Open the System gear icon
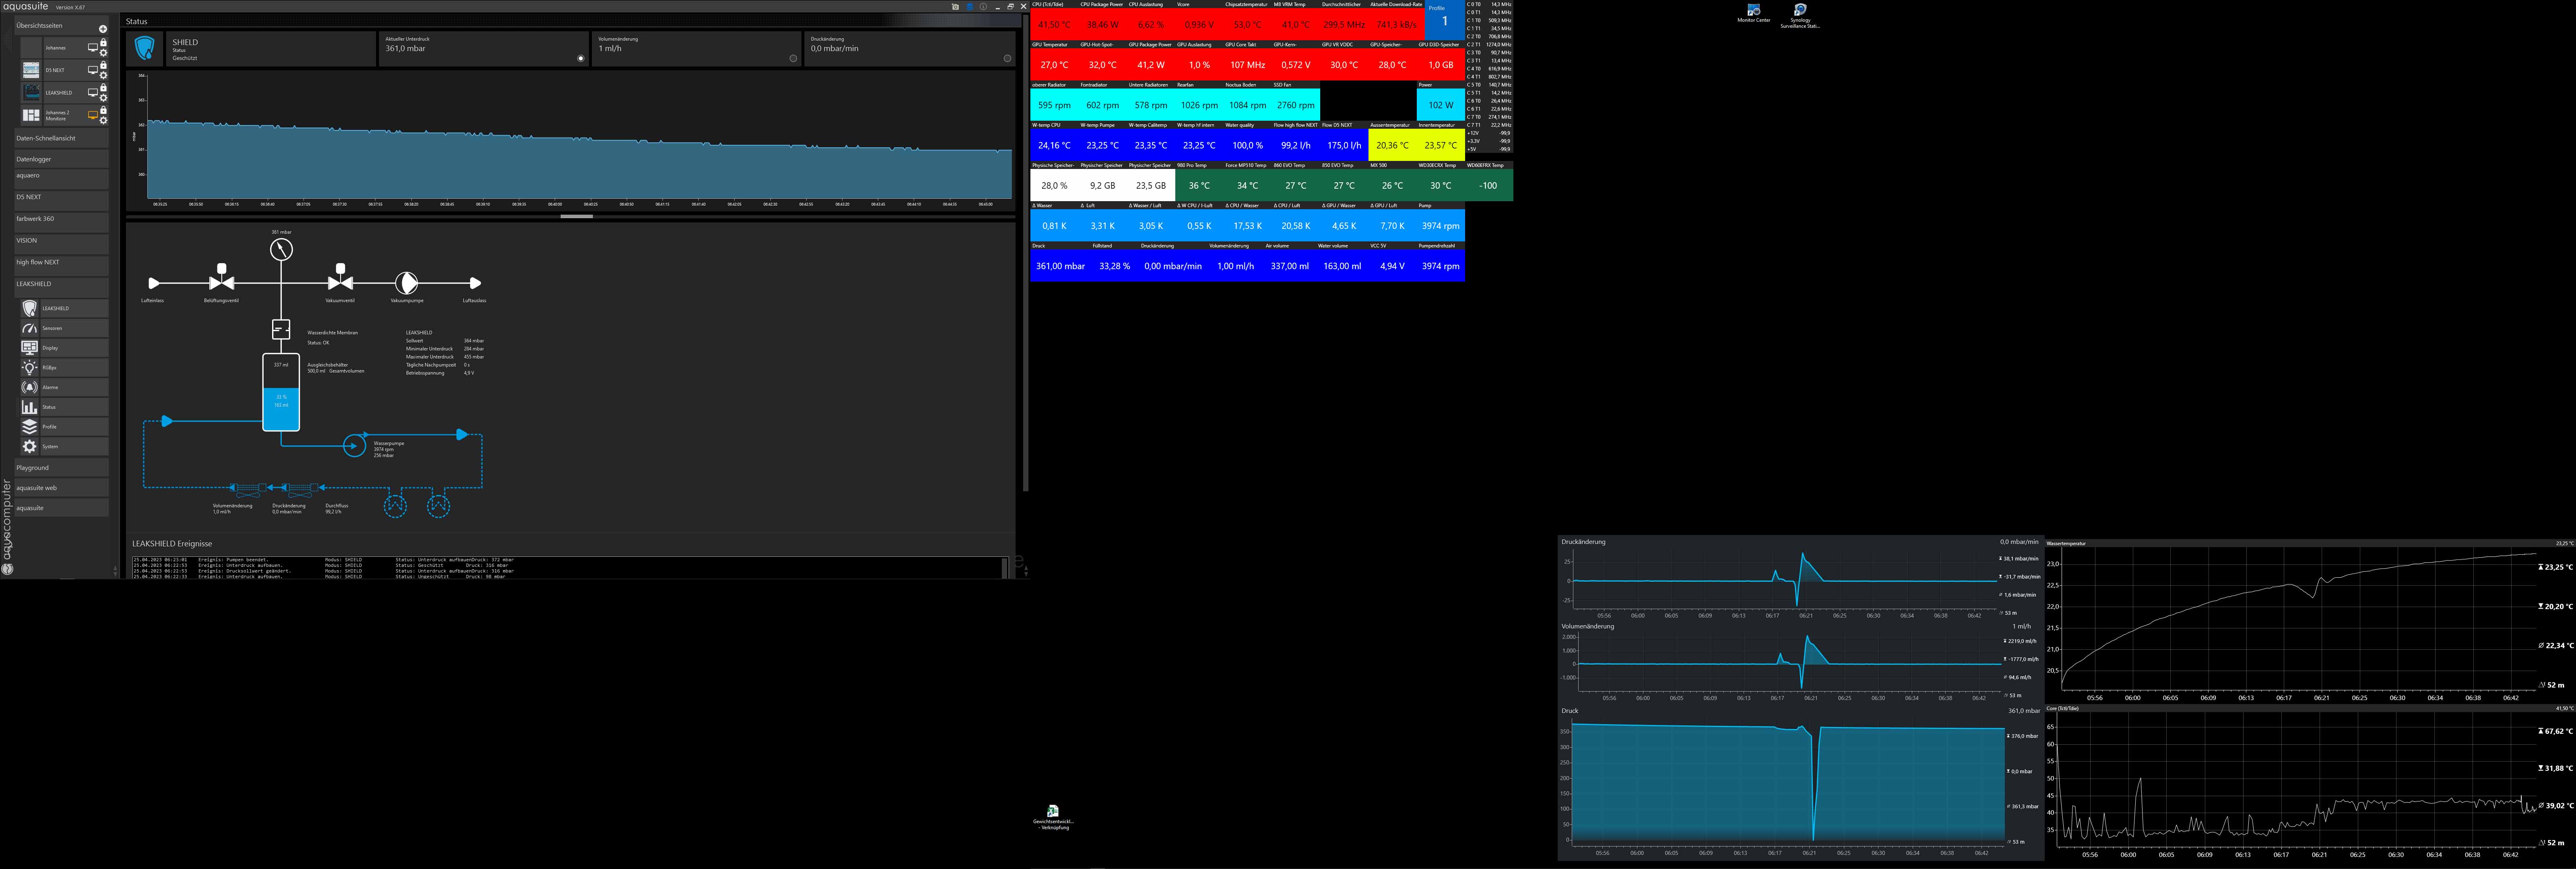This screenshot has height=869, width=2576. 30,447
